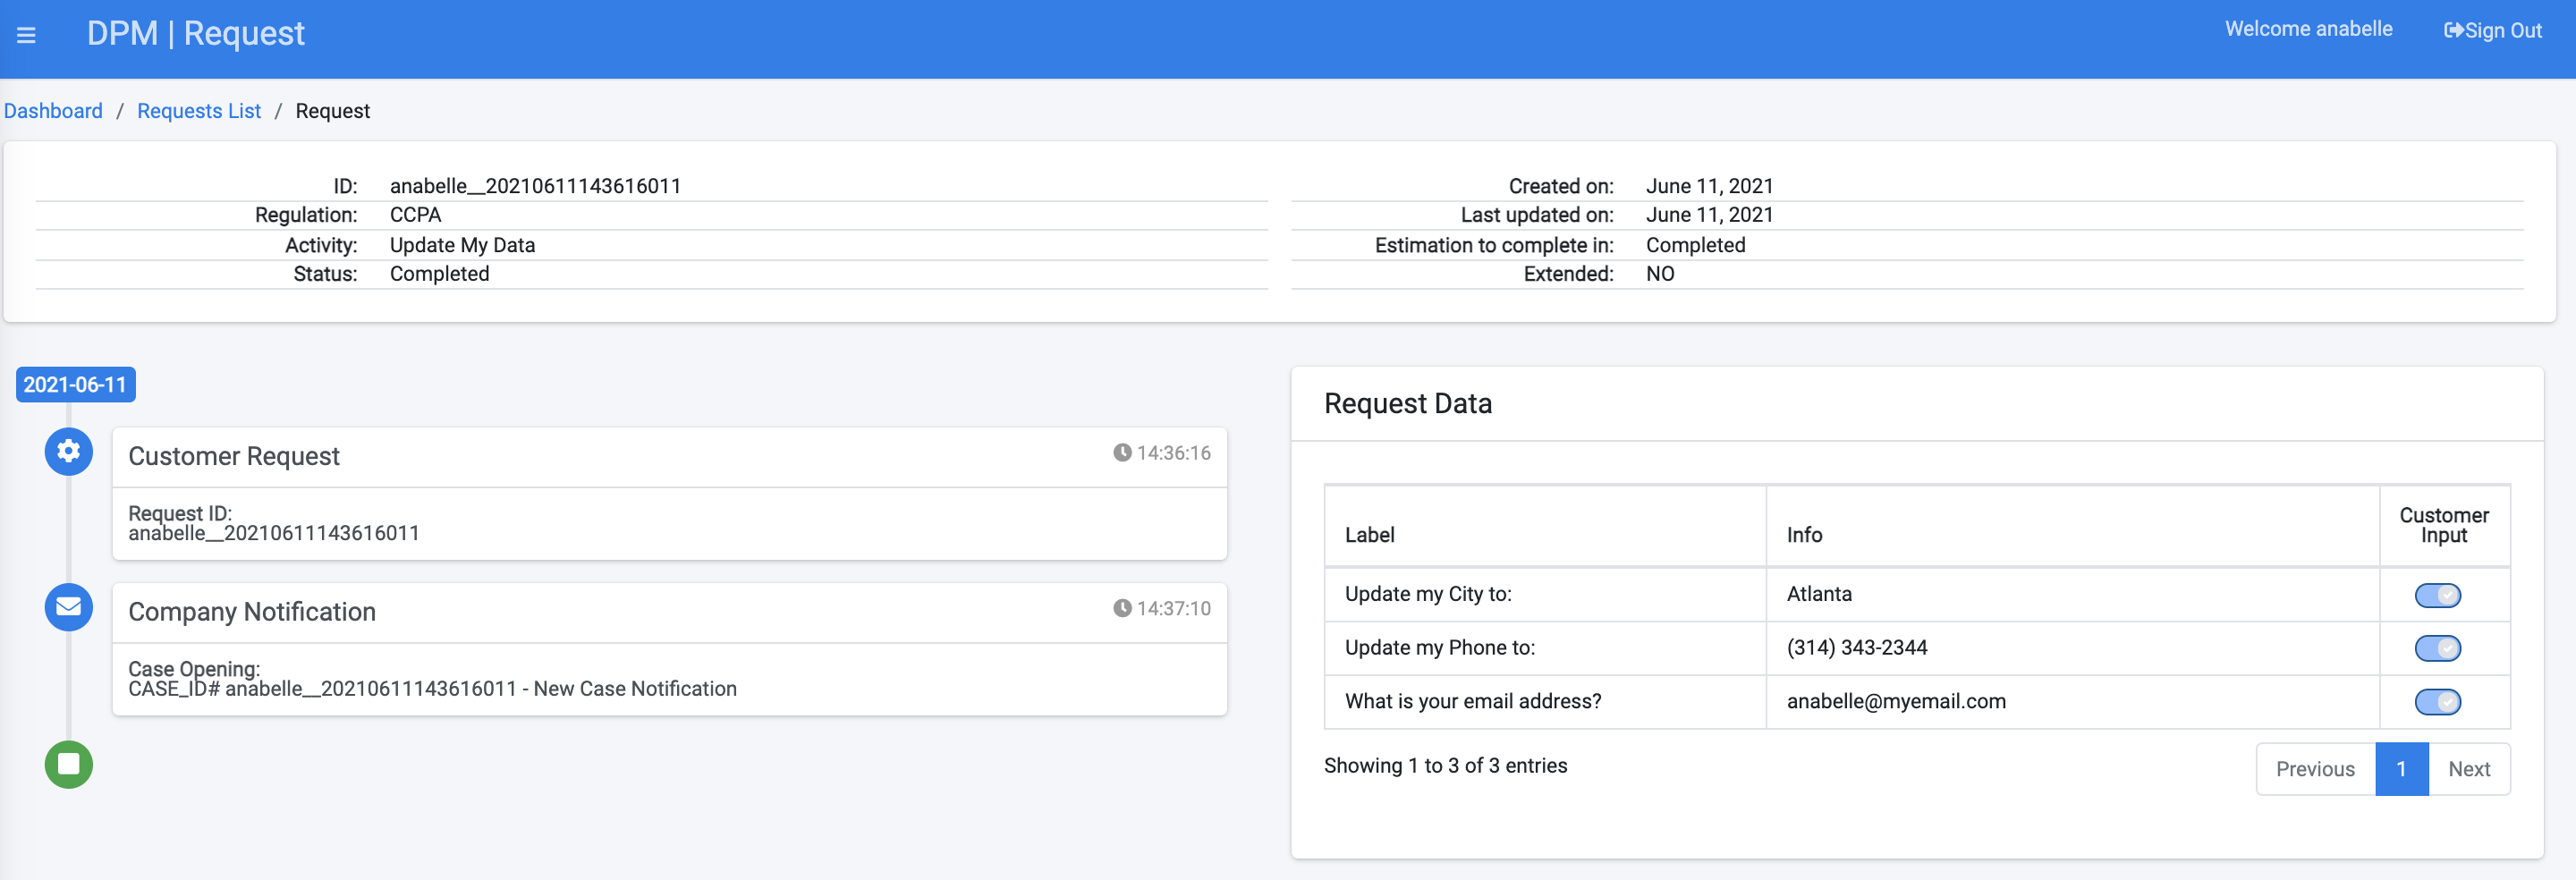Image resolution: width=2576 pixels, height=880 pixels.
Task: Click the Welcome anabelle text
Action: coord(2307,29)
